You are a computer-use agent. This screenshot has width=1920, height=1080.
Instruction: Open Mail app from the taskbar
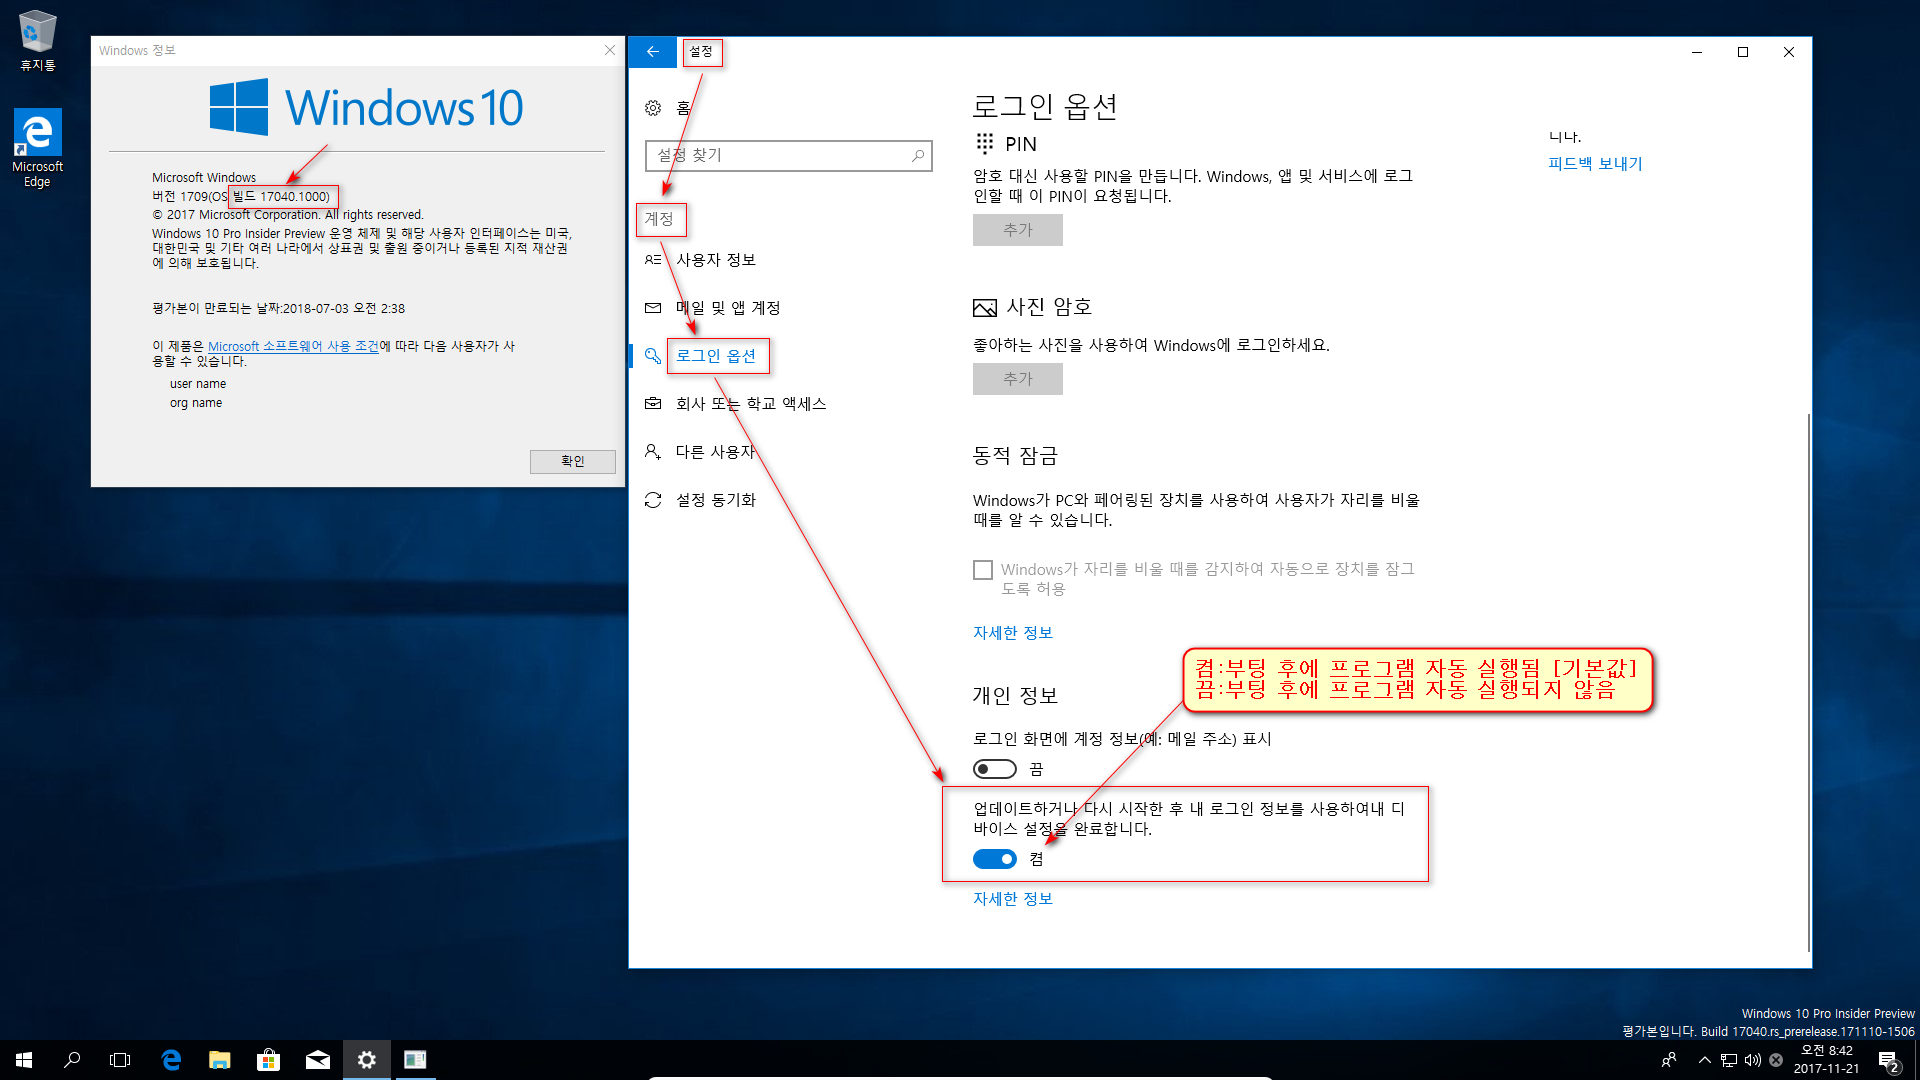click(x=318, y=1060)
